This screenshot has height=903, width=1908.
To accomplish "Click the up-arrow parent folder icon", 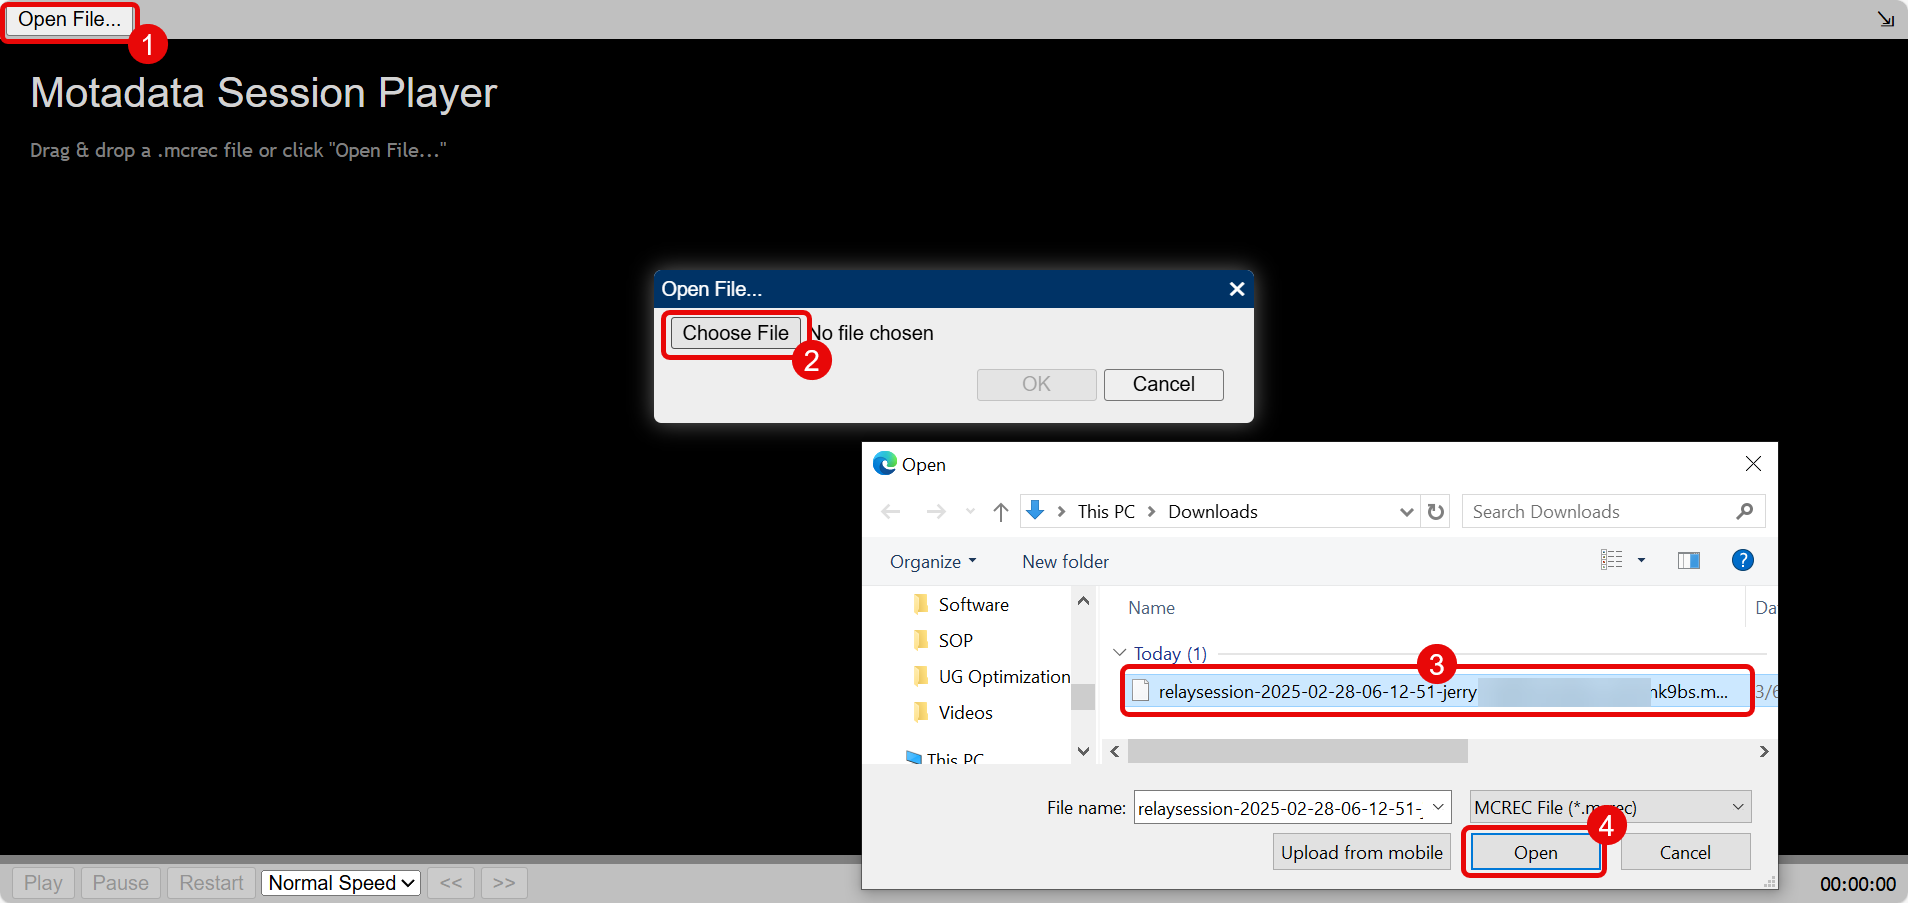I will [1000, 512].
